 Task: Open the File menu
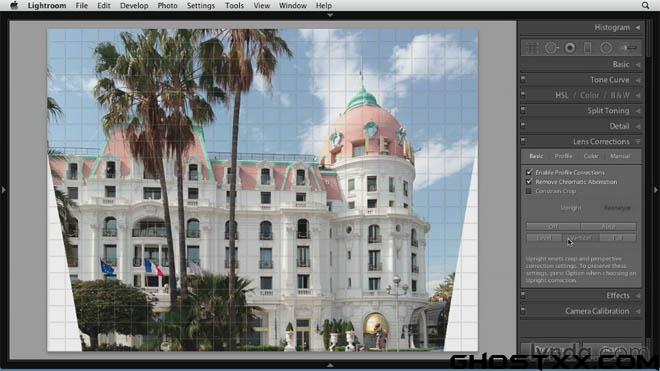click(82, 5)
